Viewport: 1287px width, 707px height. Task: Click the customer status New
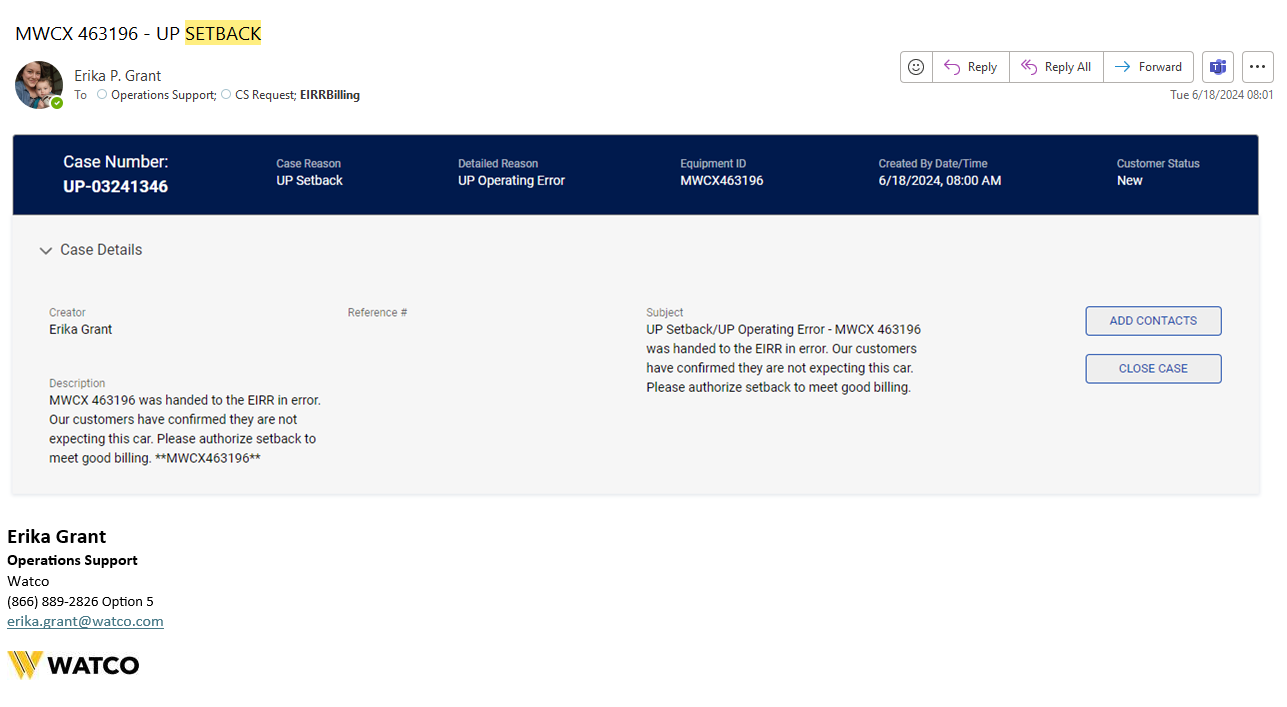pyautogui.click(x=1129, y=181)
